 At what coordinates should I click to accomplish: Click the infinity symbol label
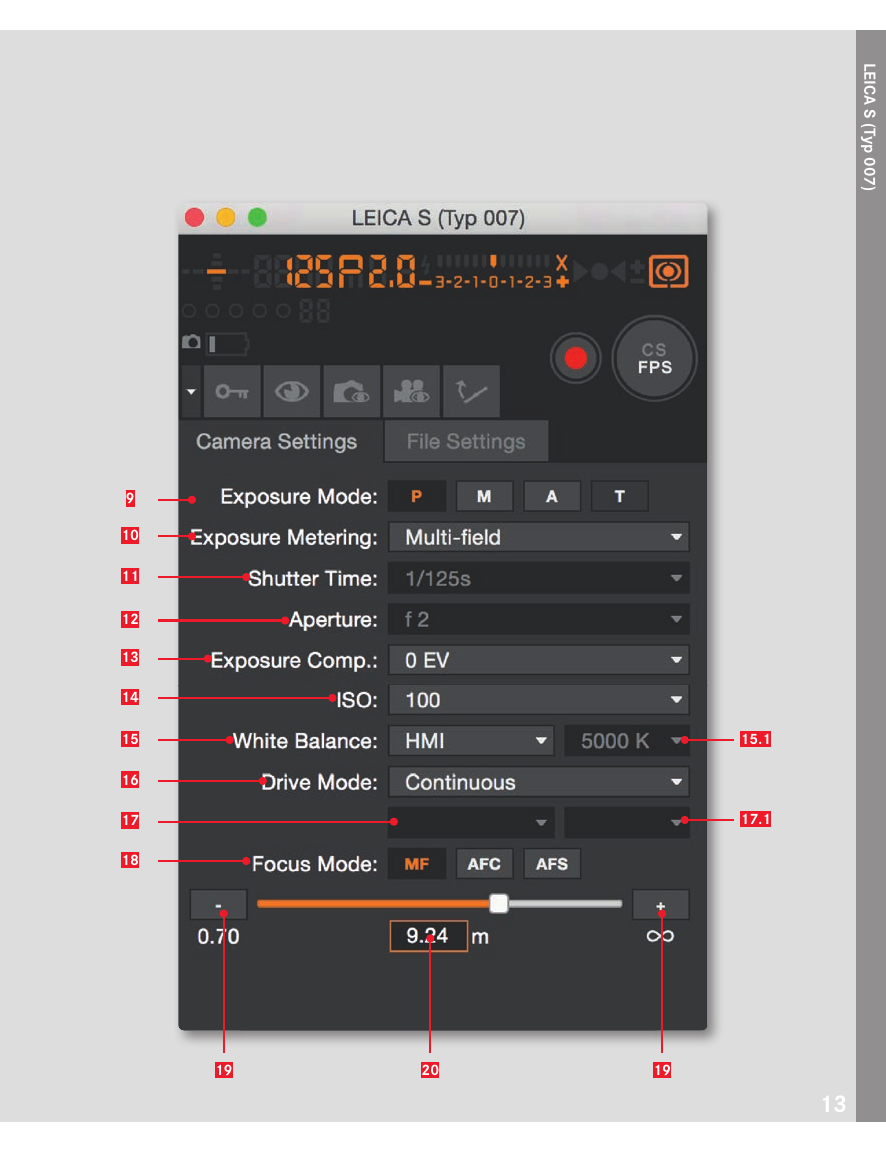[660, 936]
